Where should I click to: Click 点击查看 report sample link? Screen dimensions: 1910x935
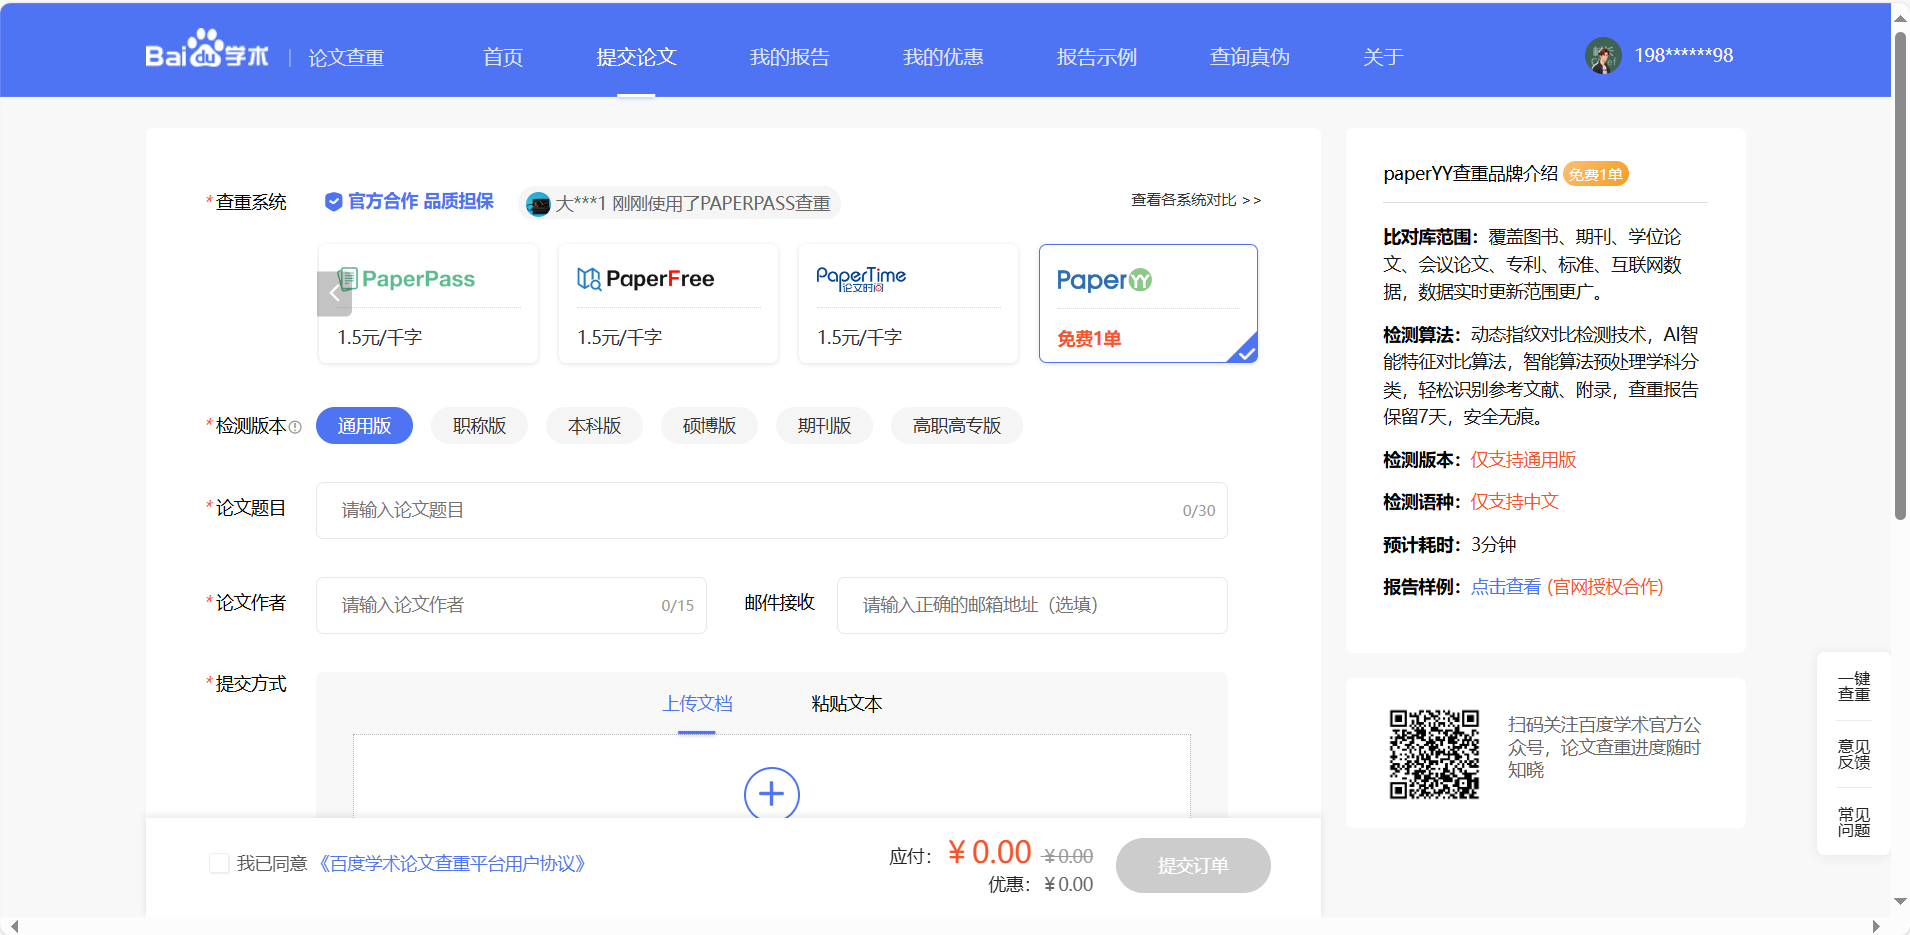tap(1505, 587)
